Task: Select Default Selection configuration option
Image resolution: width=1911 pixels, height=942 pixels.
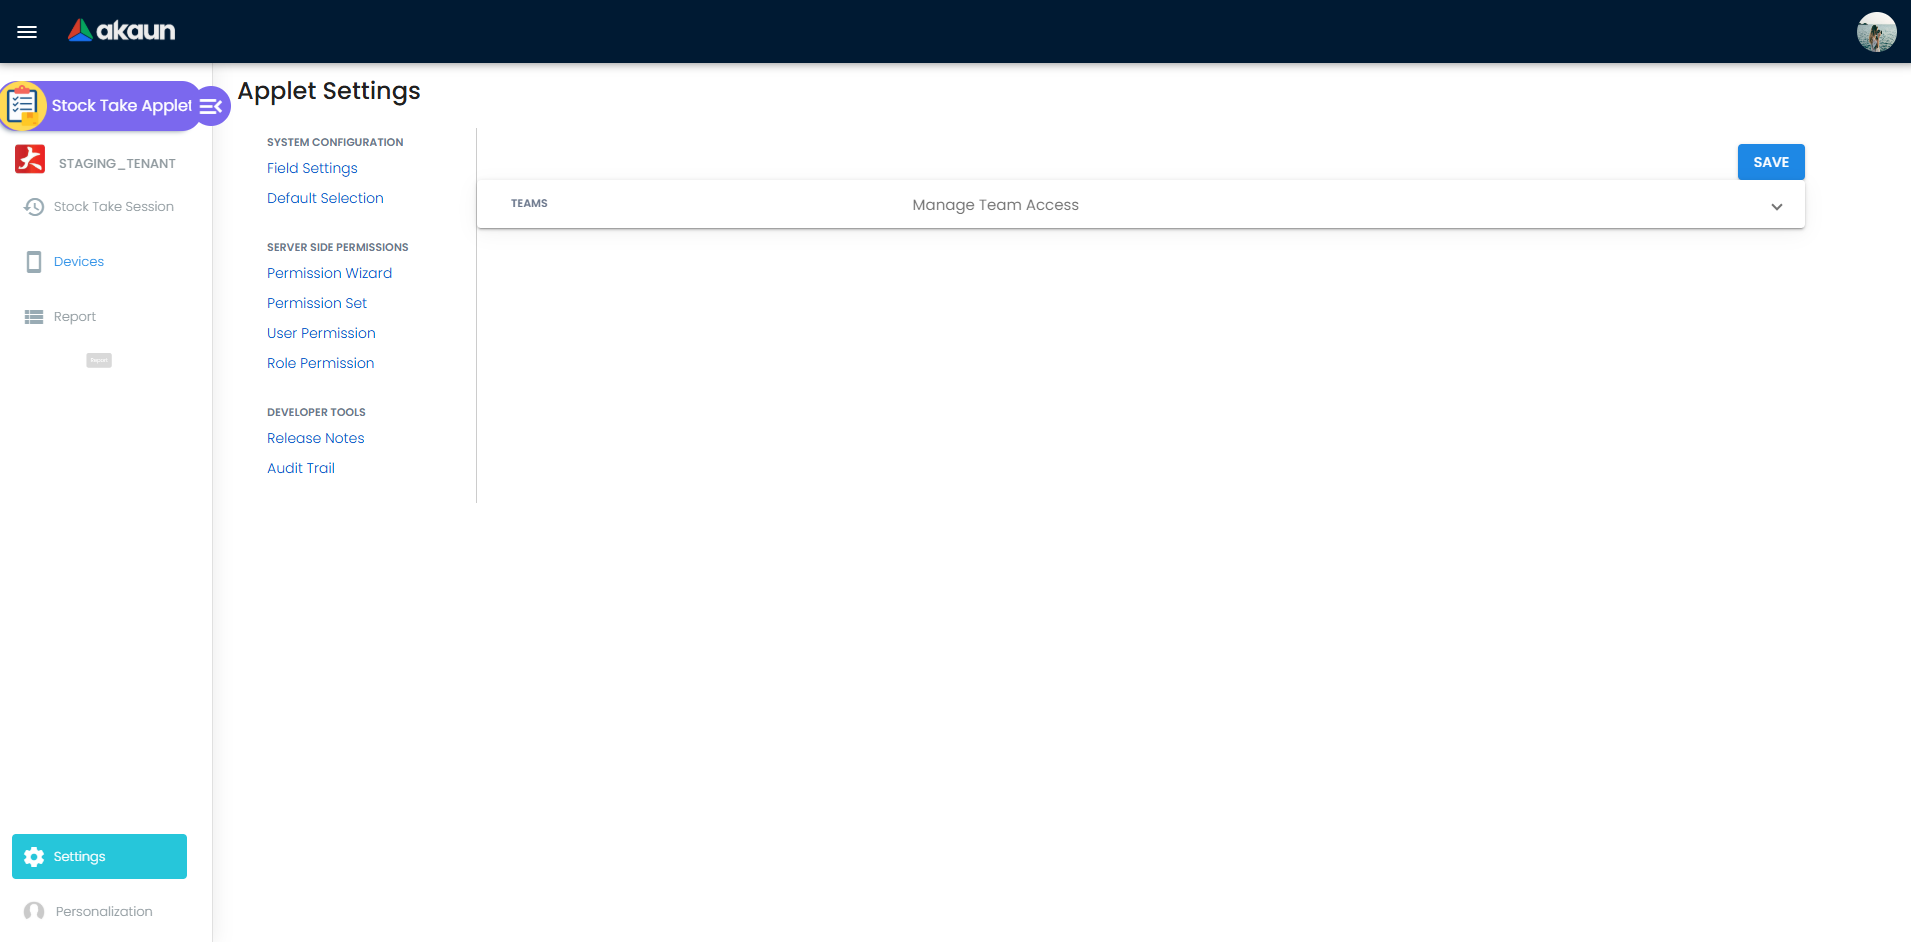Action: 325,198
